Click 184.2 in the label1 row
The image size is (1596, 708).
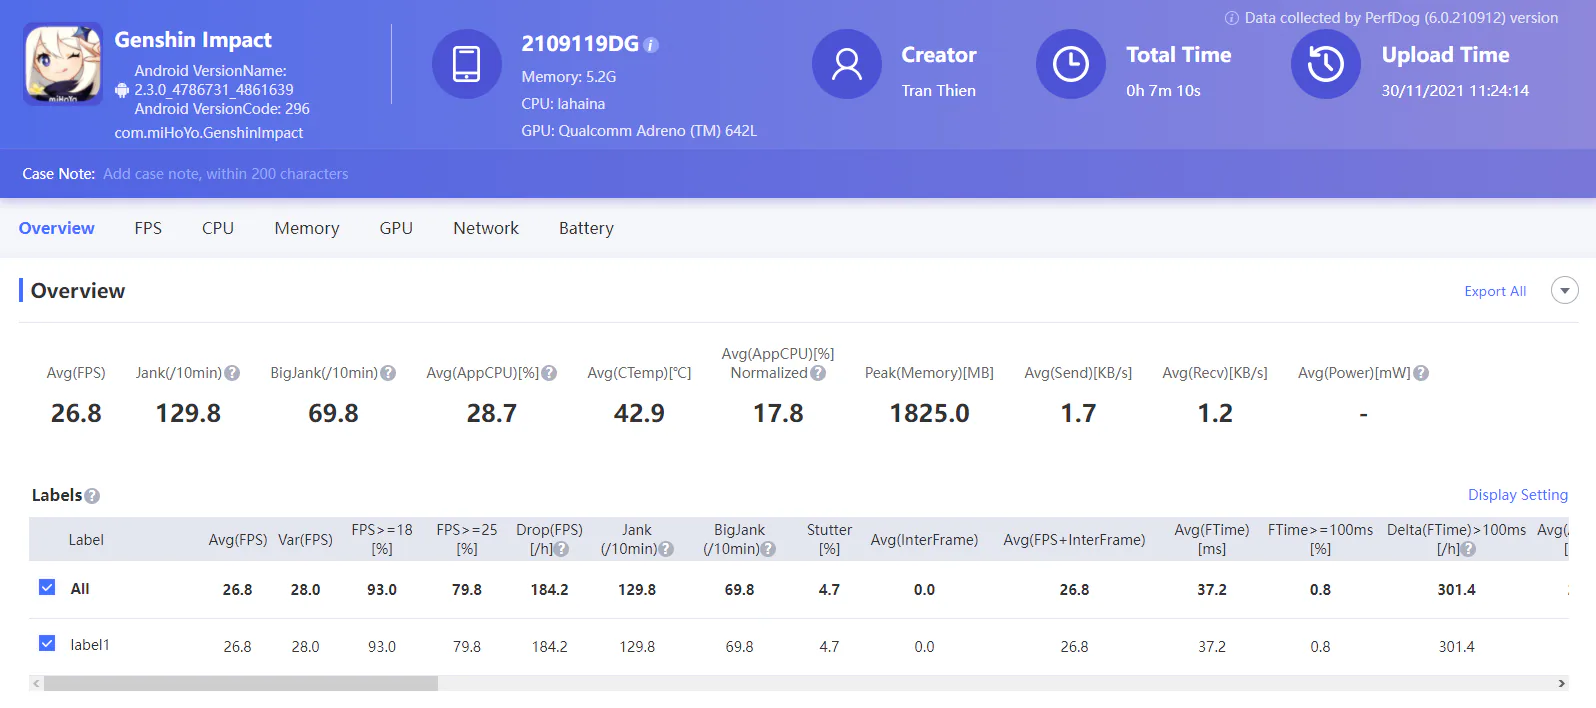[x=549, y=647]
